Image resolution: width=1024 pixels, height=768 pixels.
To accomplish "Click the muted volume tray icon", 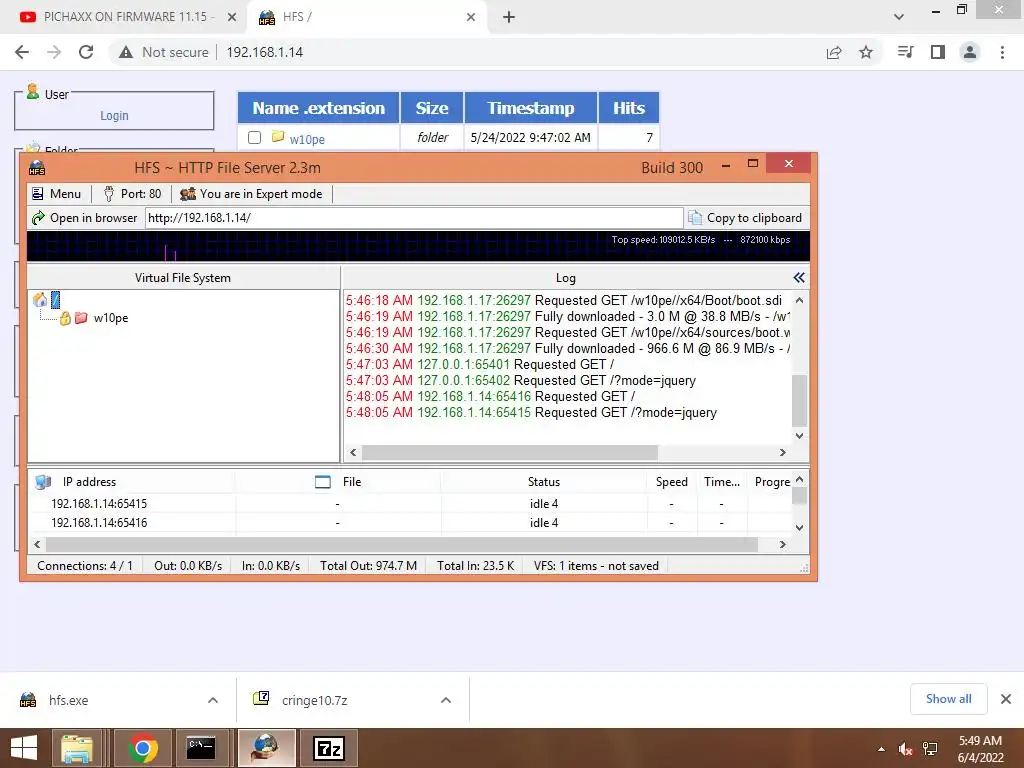I will point(905,749).
